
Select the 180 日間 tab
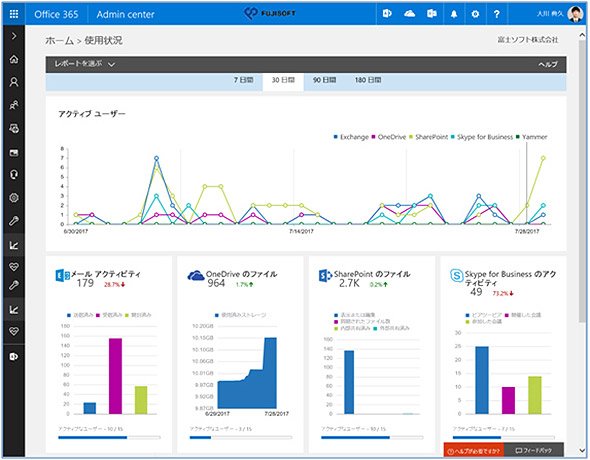click(368, 80)
